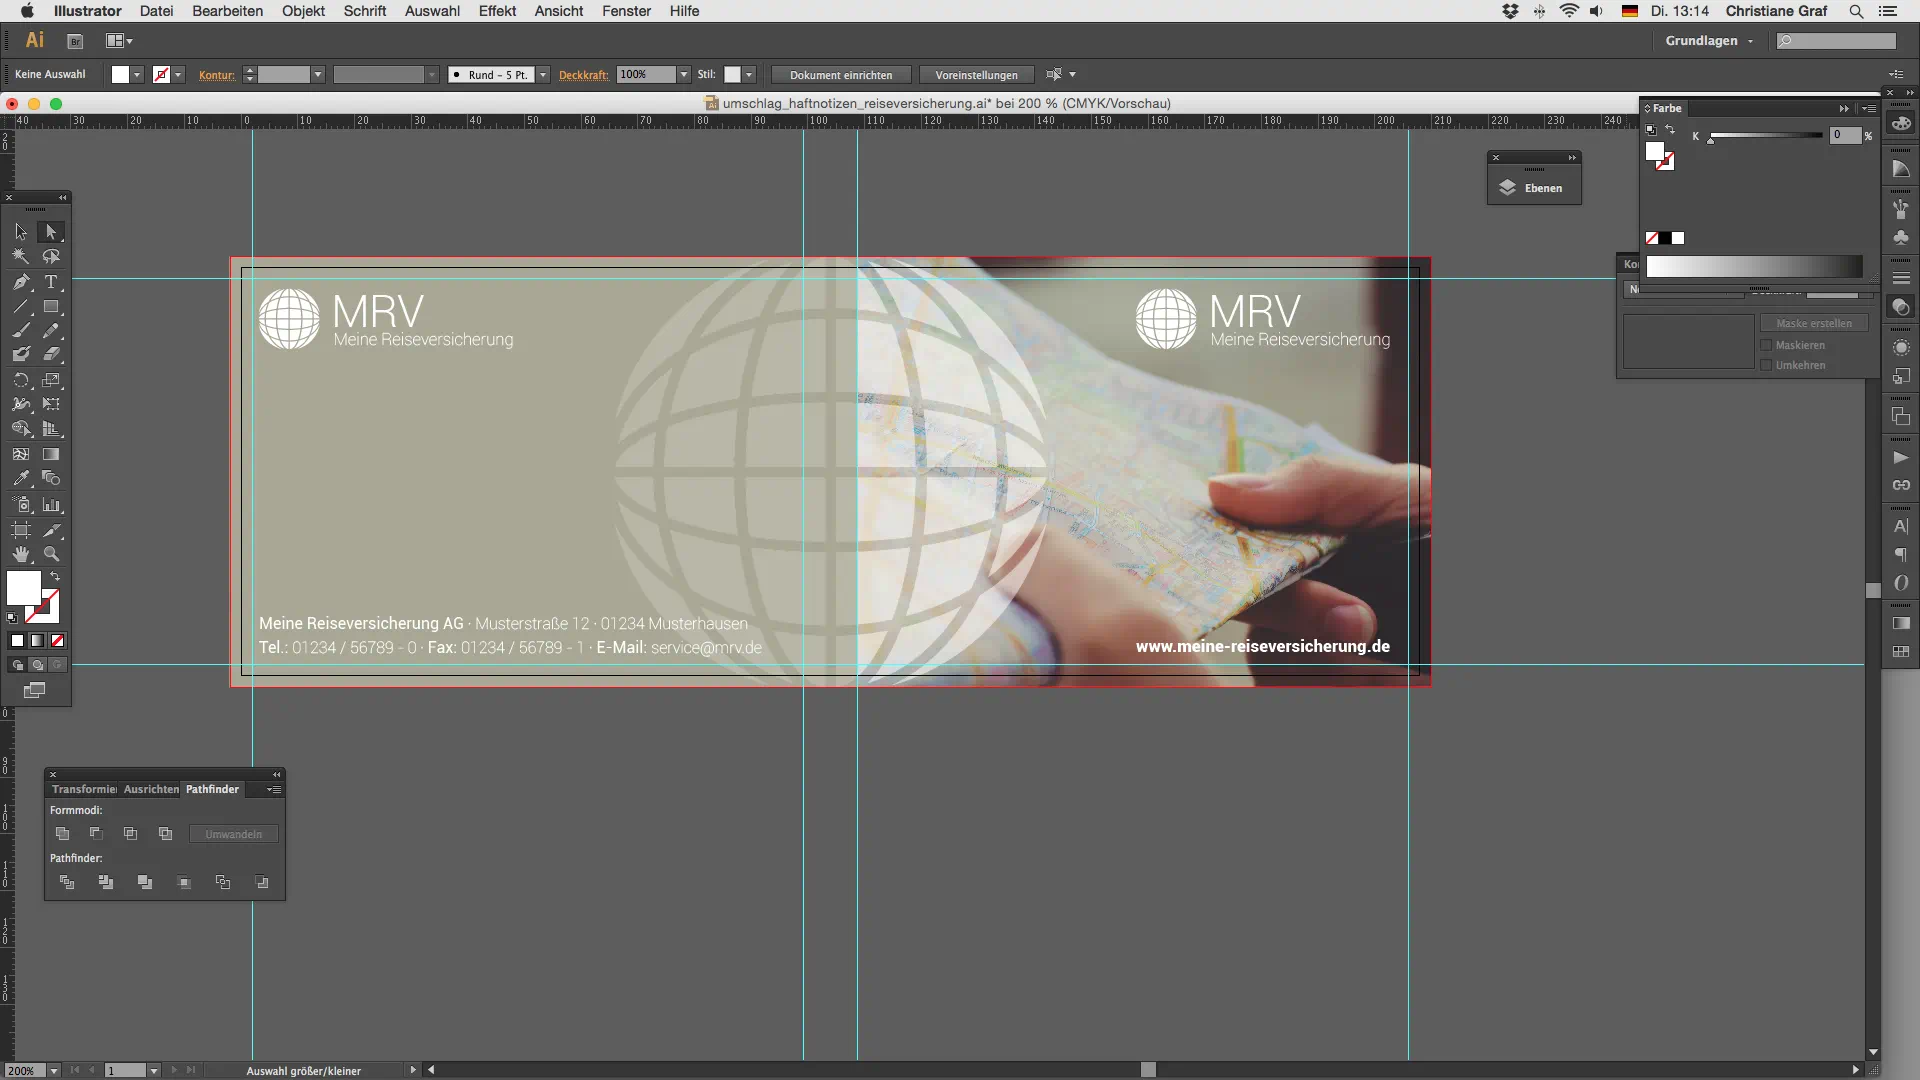This screenshot has width=1920, height=1080.
Task: Click the K color slider
Action: [1765, 136]
